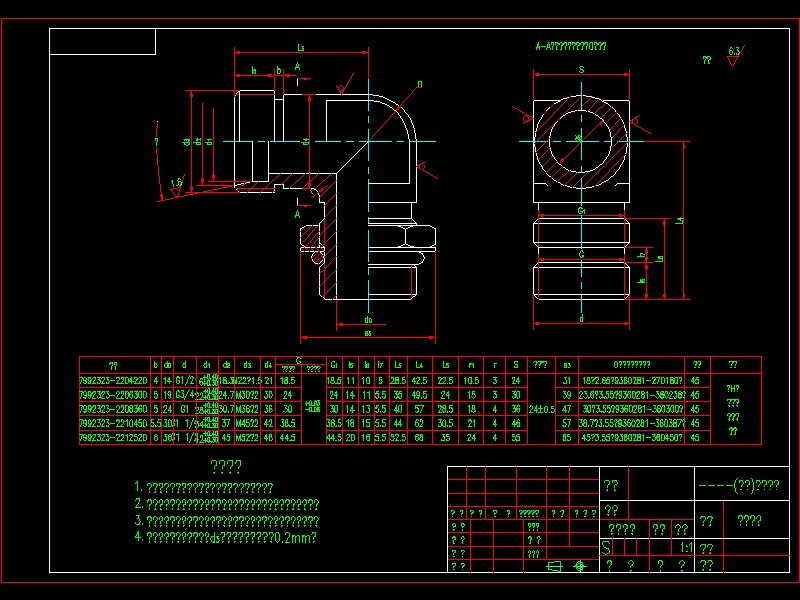
Task: Click the G1/2 cell in d column
Action: [x=185, y=381]
